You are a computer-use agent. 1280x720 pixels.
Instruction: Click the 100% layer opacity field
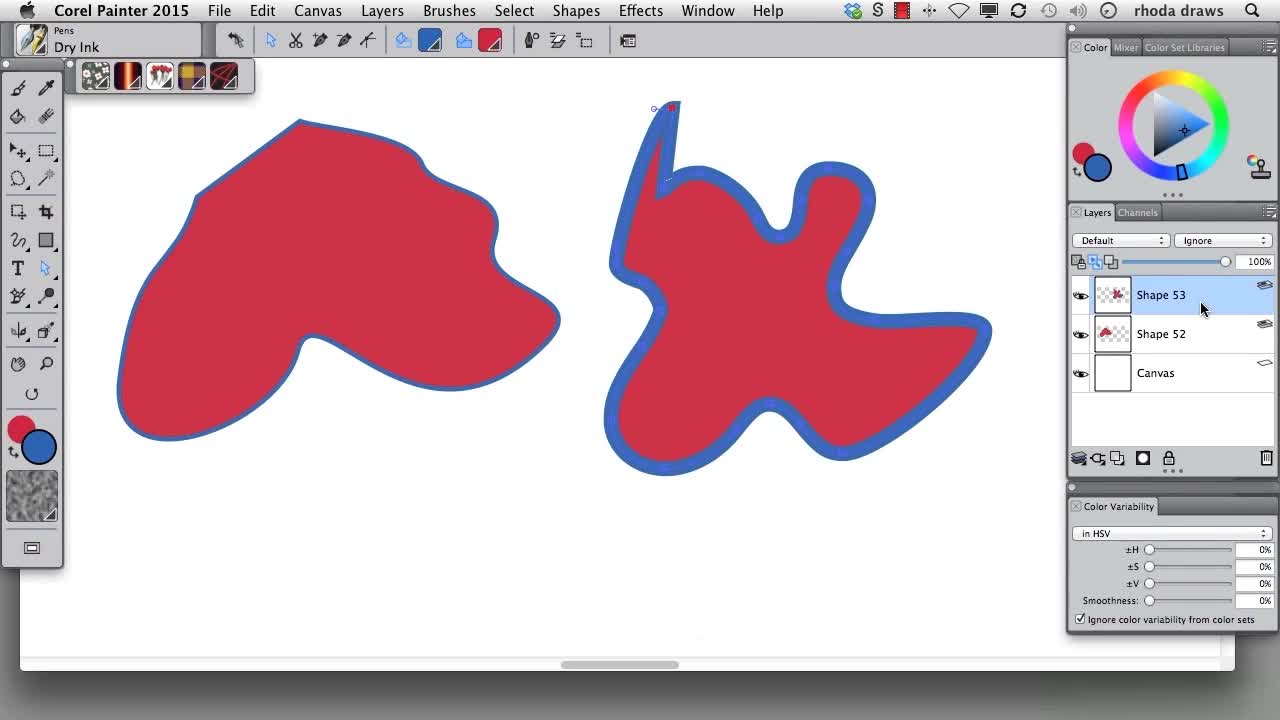1254,262
